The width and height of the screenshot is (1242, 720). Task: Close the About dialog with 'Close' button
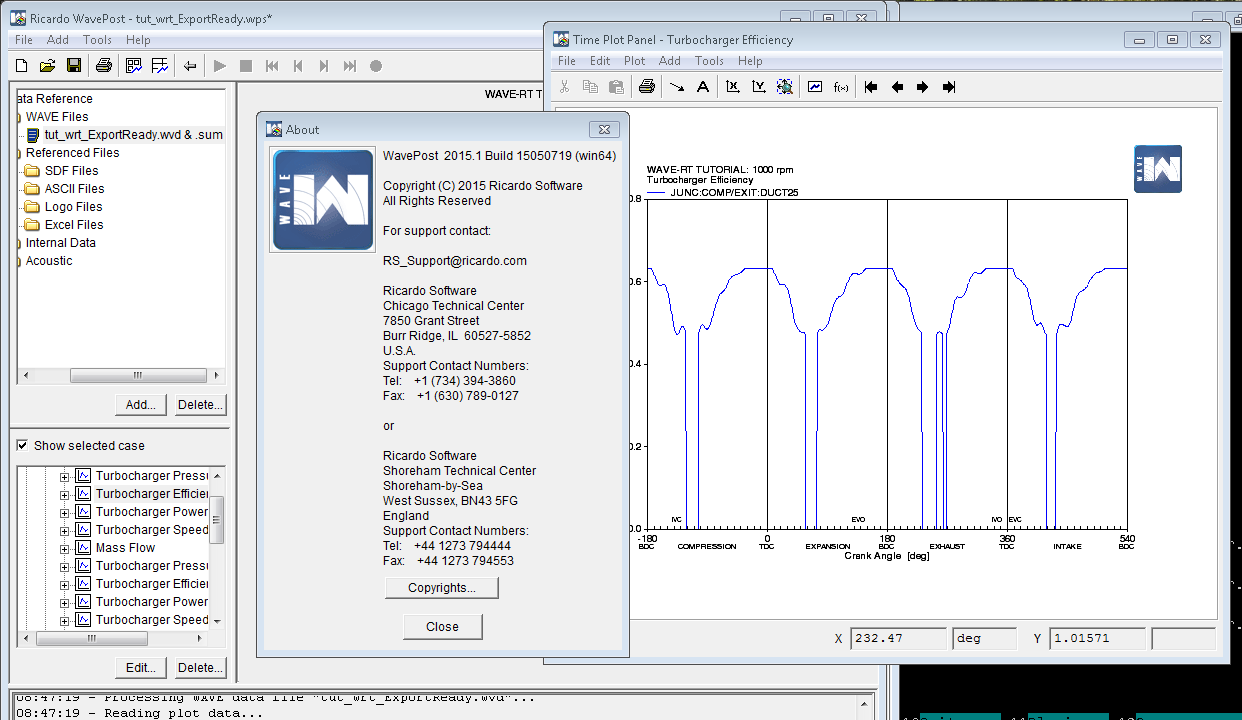(442, 627)
